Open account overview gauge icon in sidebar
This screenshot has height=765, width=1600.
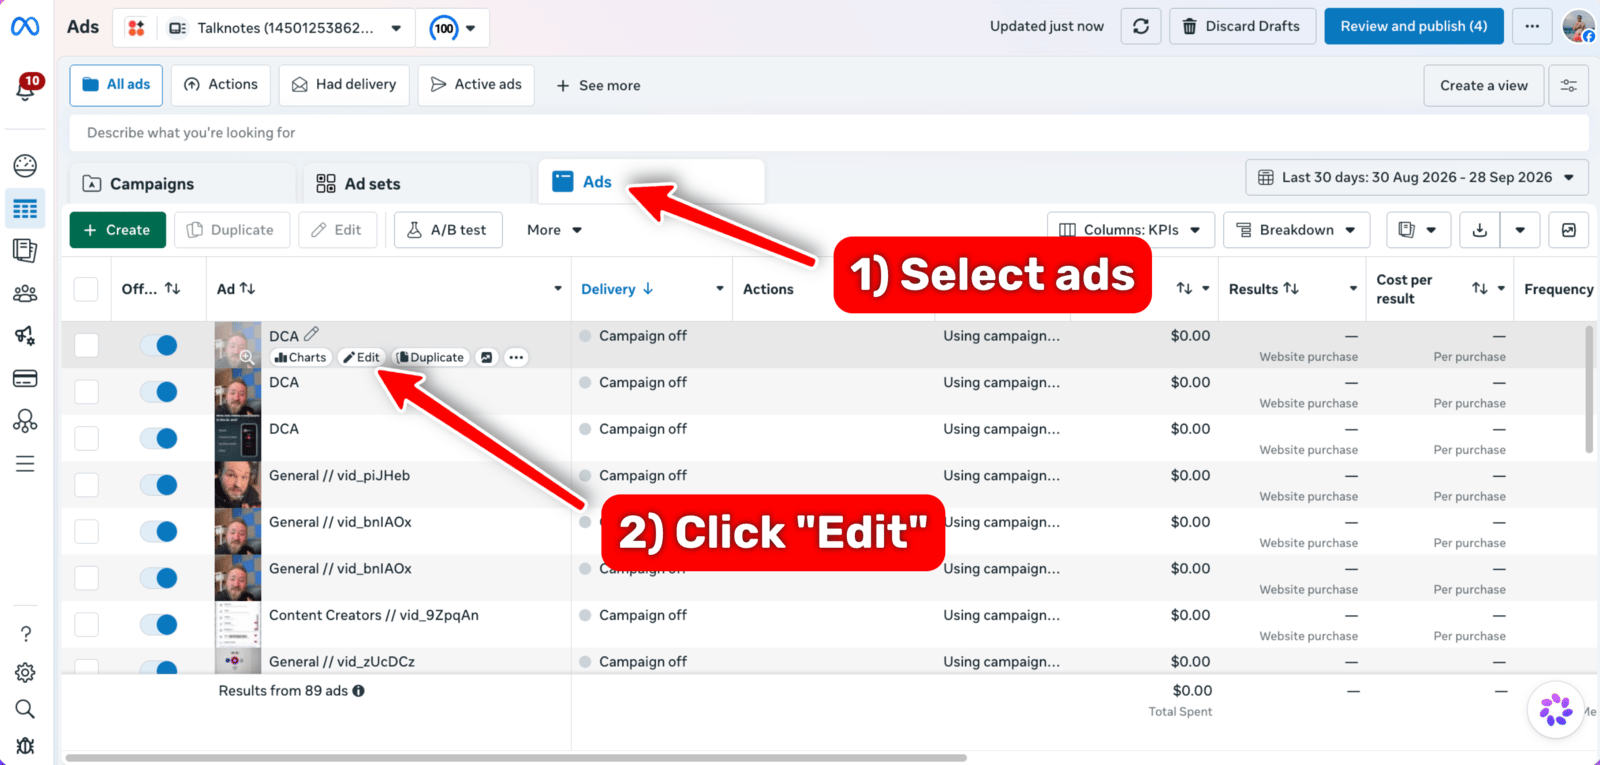[25, 165]
